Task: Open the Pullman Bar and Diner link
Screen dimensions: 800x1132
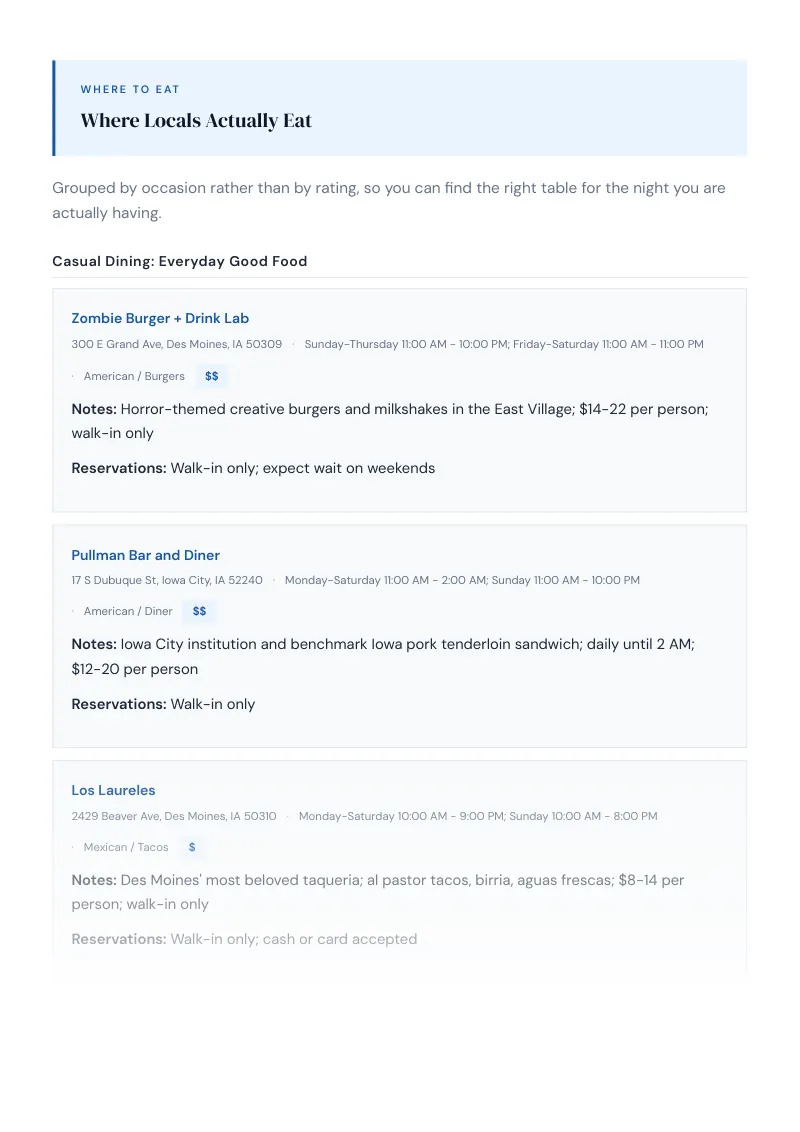Action: (x=145, y=555)
